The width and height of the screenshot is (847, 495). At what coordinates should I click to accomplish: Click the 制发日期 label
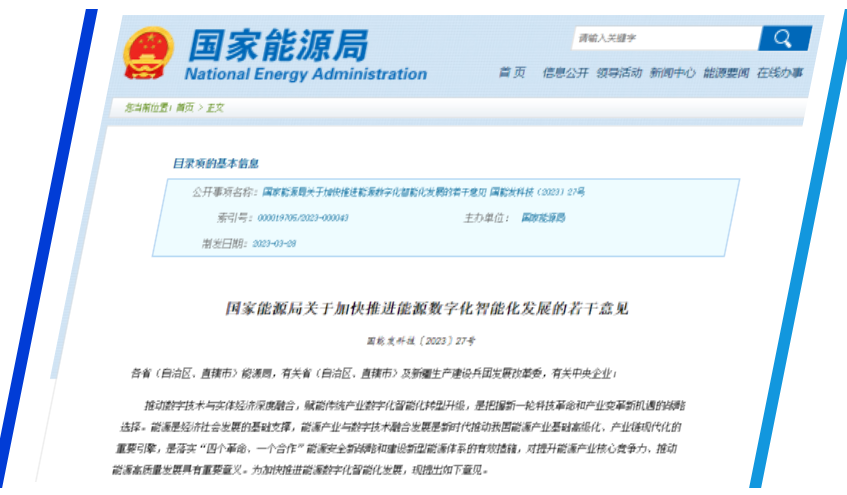pyautogui.click(x=225, y=244)
